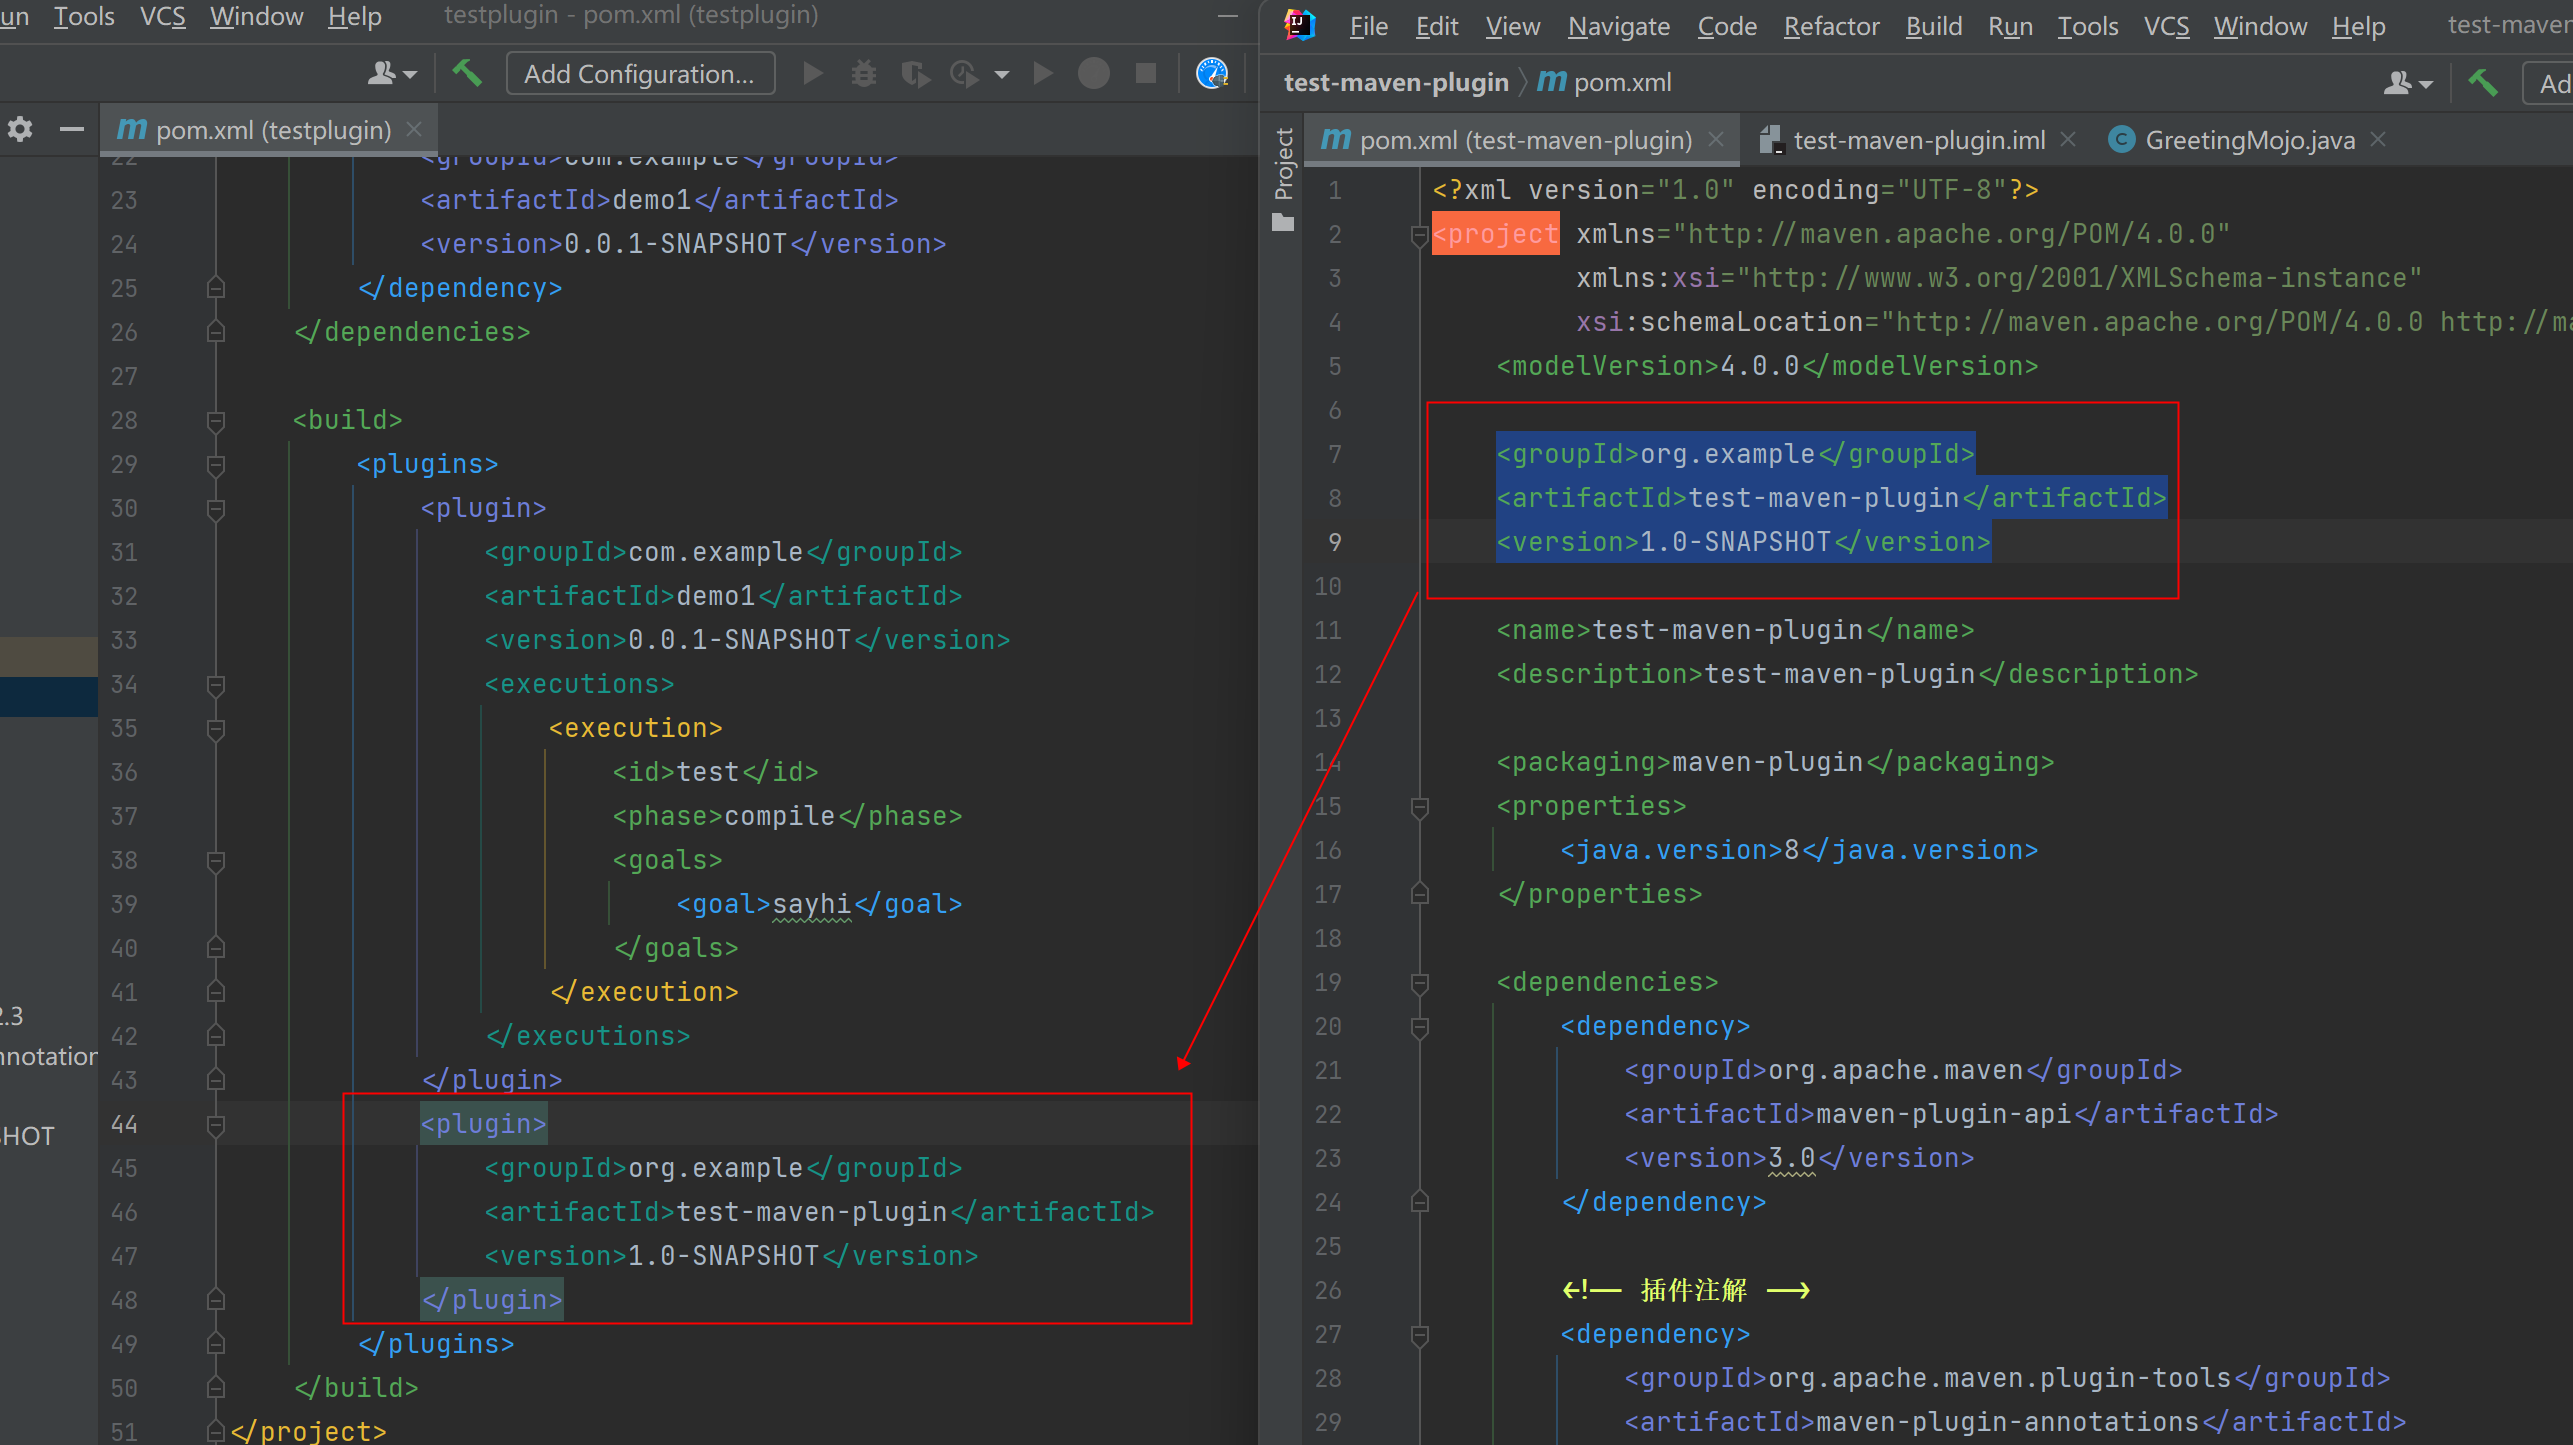The width and height of the screenshot is (2573, 1445).
Task: Collapse execution fold at line 35
Action: [x=215, y=729]
